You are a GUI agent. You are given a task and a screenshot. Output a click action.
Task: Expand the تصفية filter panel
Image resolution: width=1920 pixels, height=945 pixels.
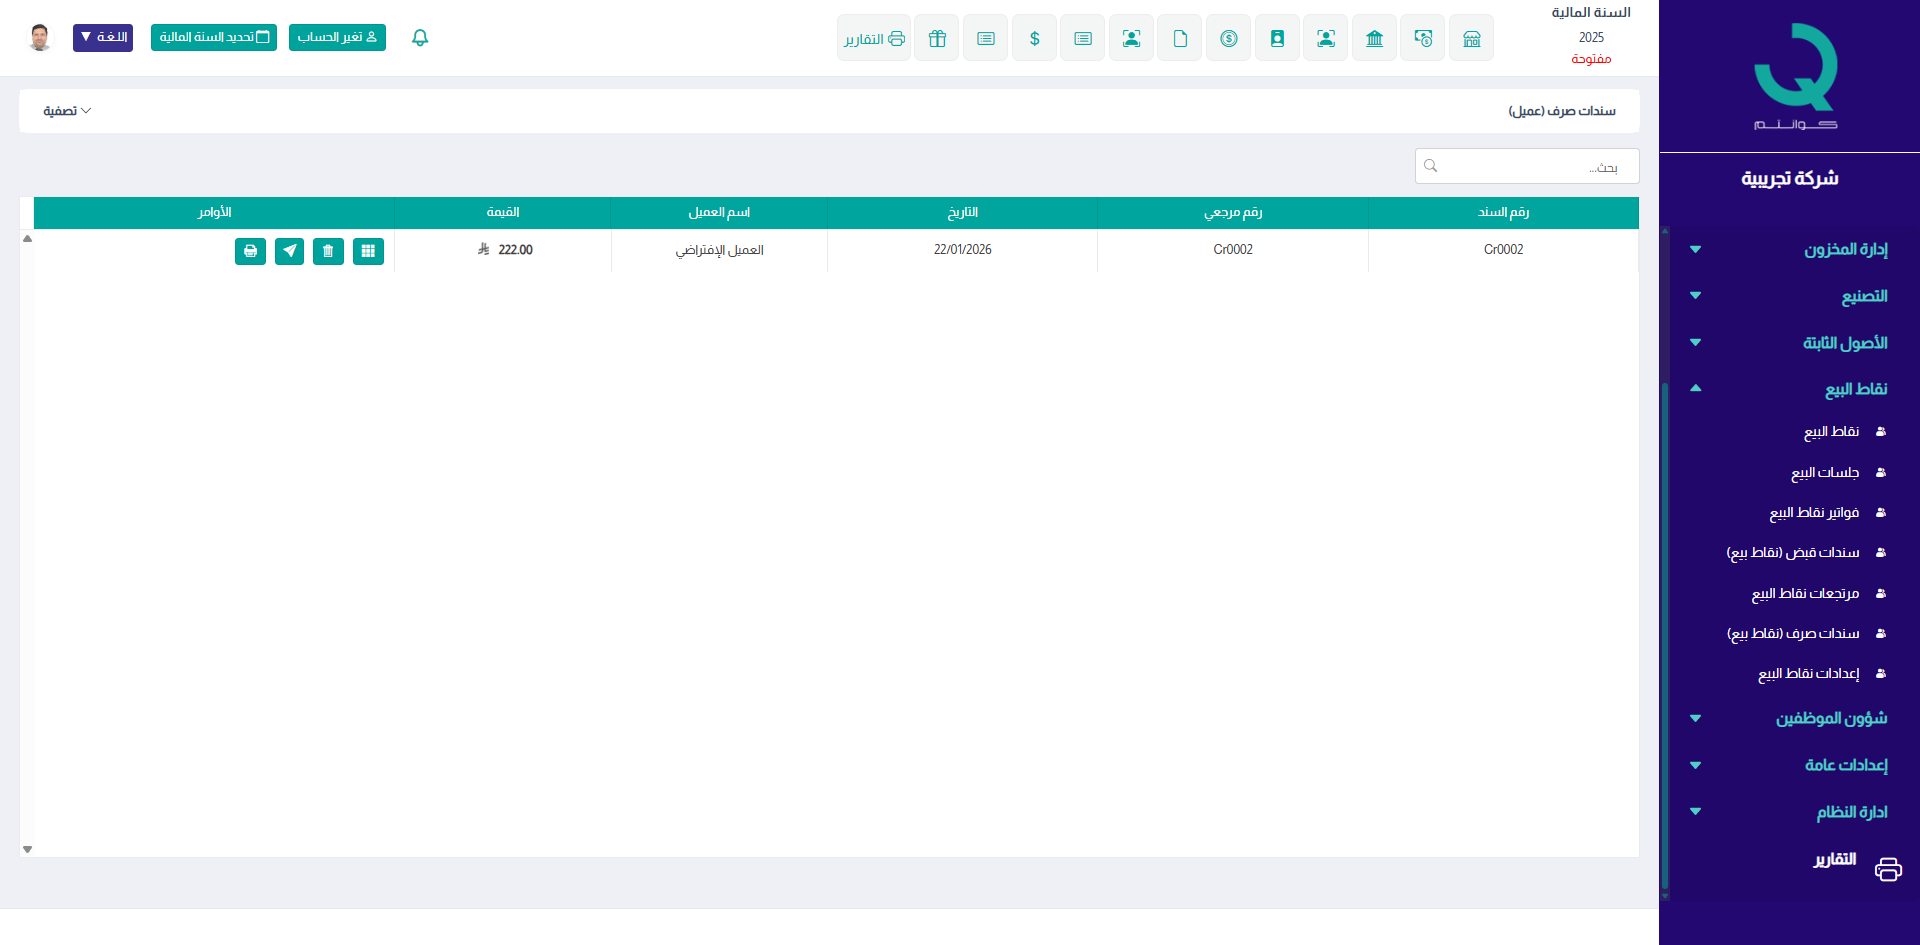[67, 111]
